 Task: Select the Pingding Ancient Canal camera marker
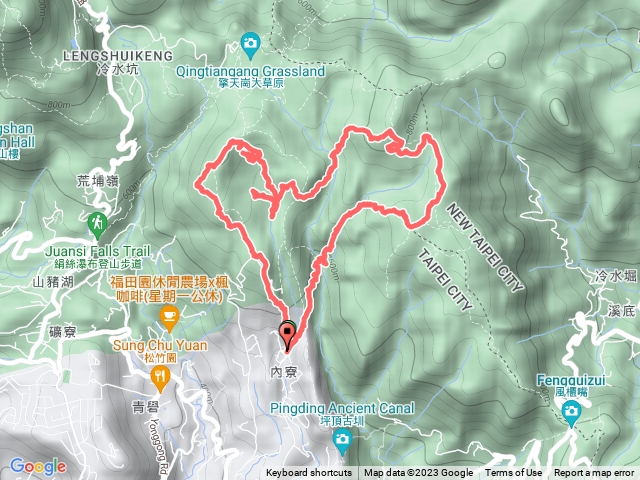(342, 442)
